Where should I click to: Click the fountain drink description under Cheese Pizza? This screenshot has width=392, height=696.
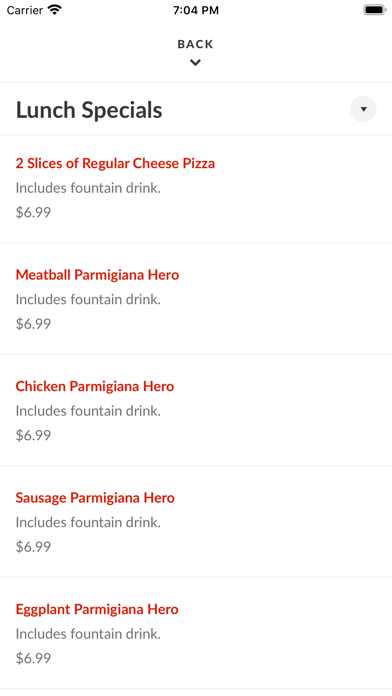point(88,188)
